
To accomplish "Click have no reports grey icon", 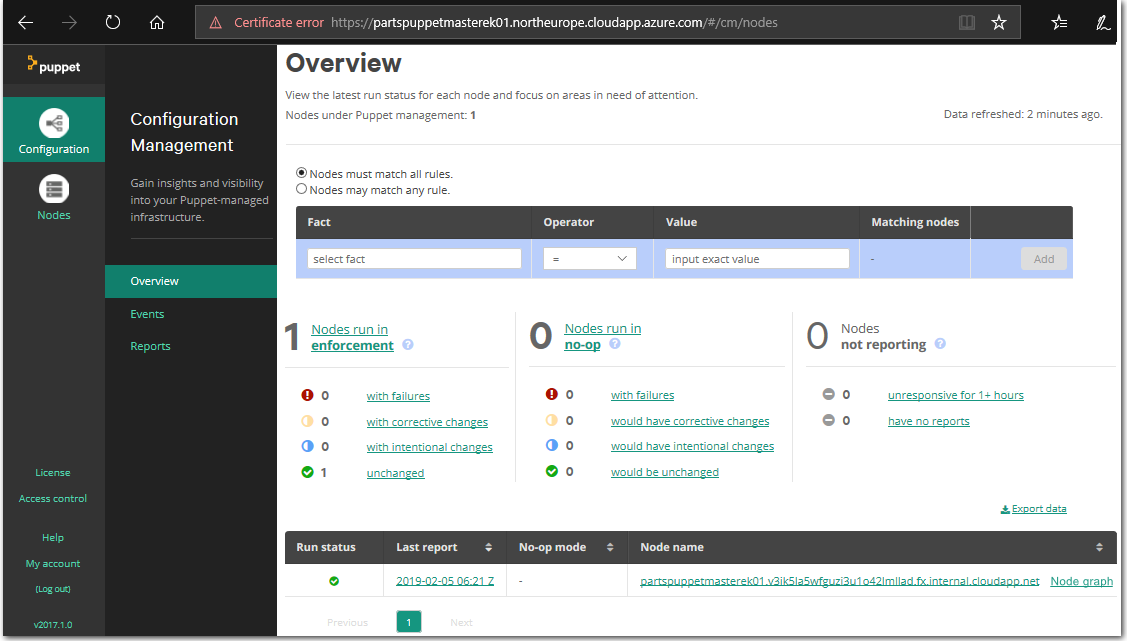I will point(829,420).
